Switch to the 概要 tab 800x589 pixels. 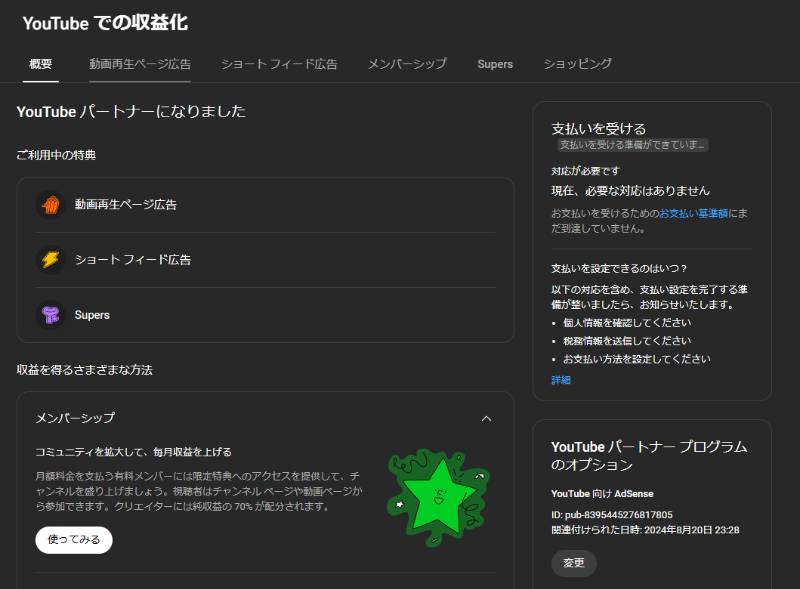tap(41, 64)
